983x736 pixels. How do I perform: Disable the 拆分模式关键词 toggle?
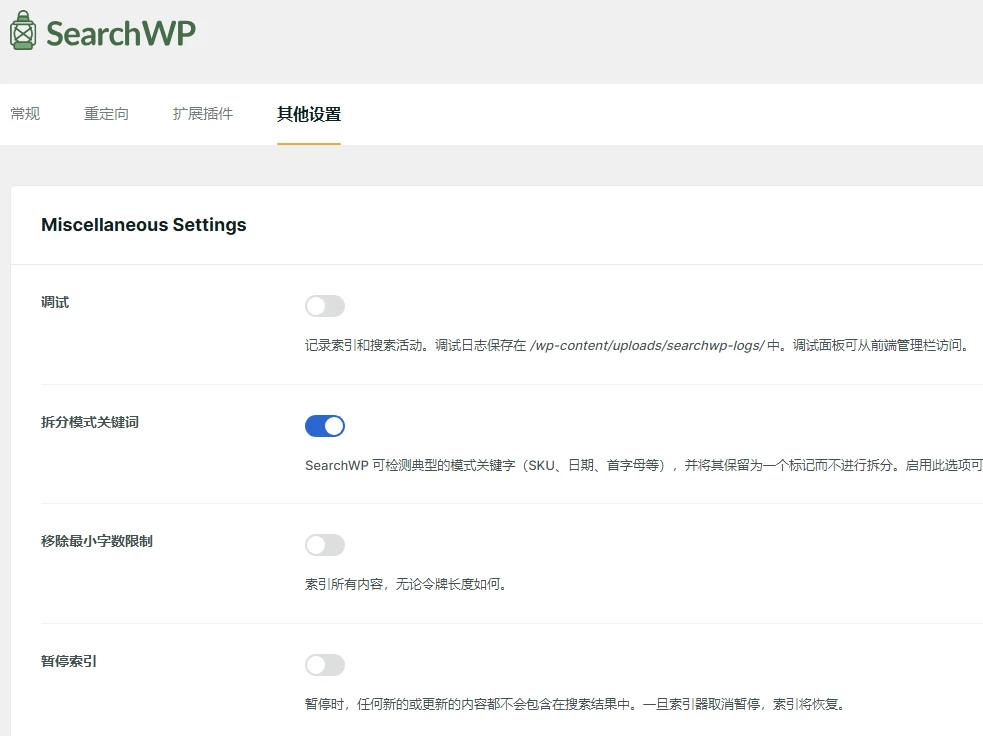coord(324,425)
